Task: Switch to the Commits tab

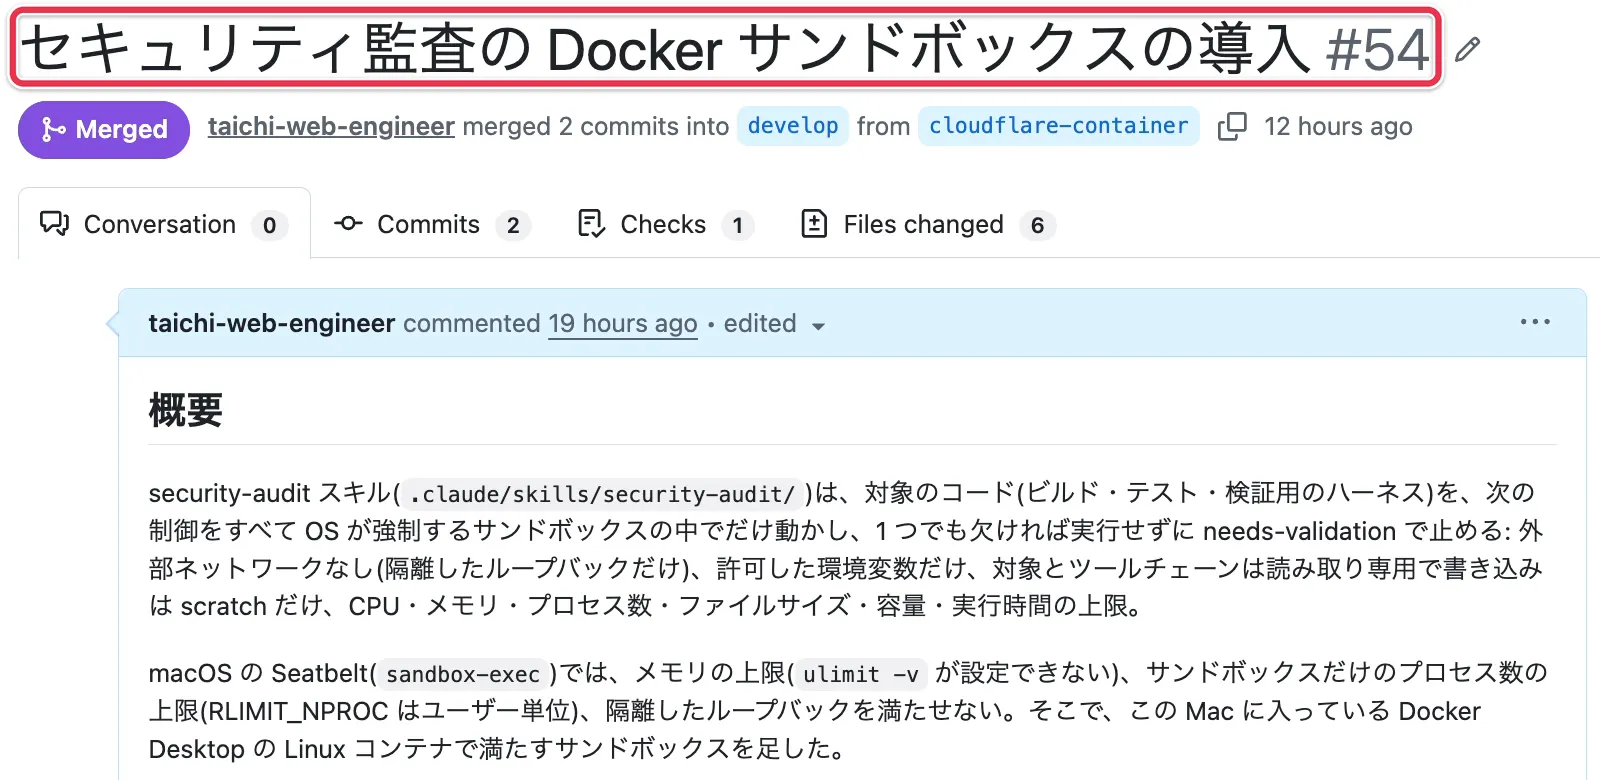Action: 432,224
